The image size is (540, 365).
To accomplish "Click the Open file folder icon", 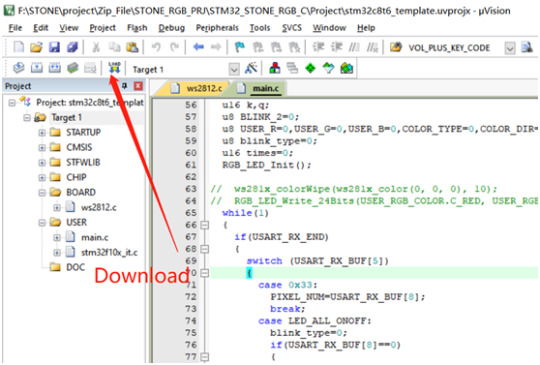I will pos(36,47).
